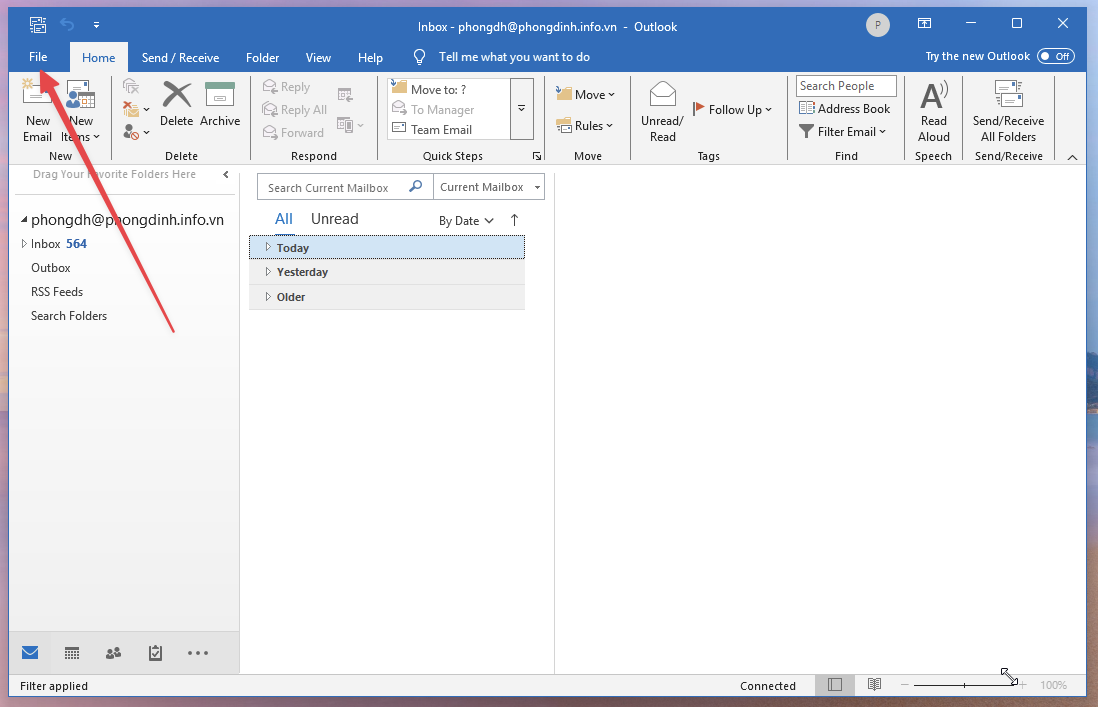Screen dimensions: 1098x707
Task: Select the Home ribbon tab
Action: (99, 58)
